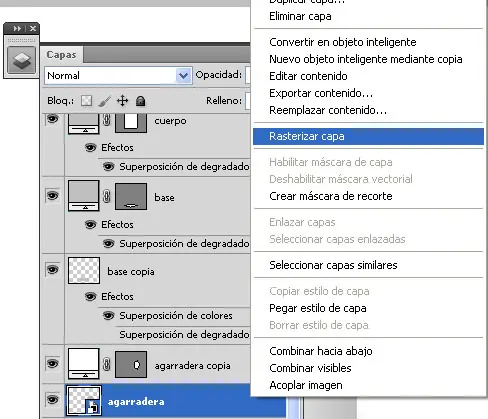
Task: Close the collapsed panel dock
Action: coord(33,29)
